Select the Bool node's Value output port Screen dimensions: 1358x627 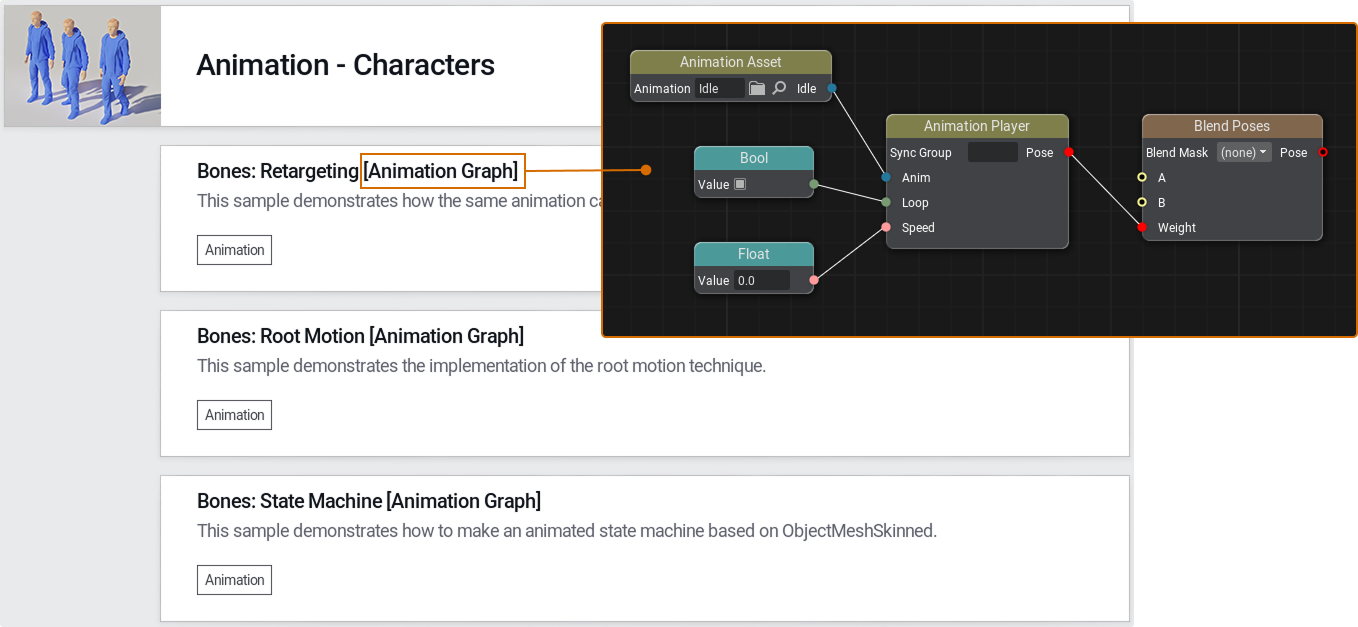[814, 184]
